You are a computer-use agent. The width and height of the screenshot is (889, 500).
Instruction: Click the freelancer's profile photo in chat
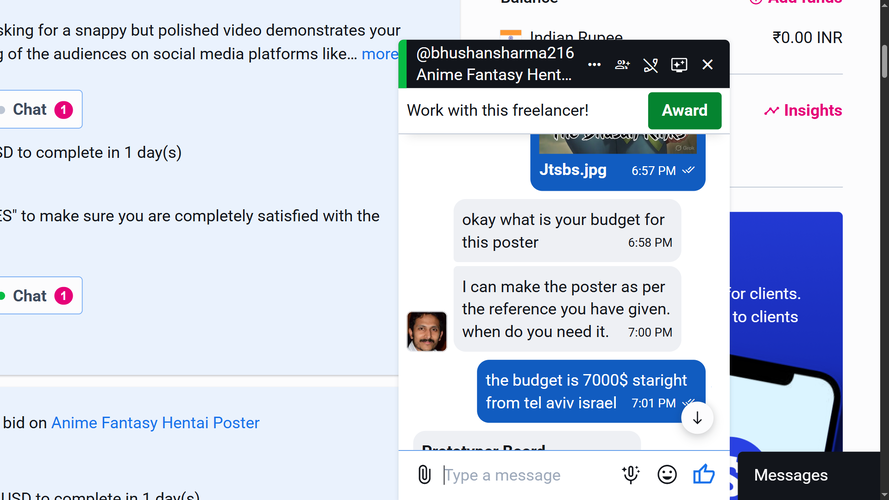click(426, 331)
